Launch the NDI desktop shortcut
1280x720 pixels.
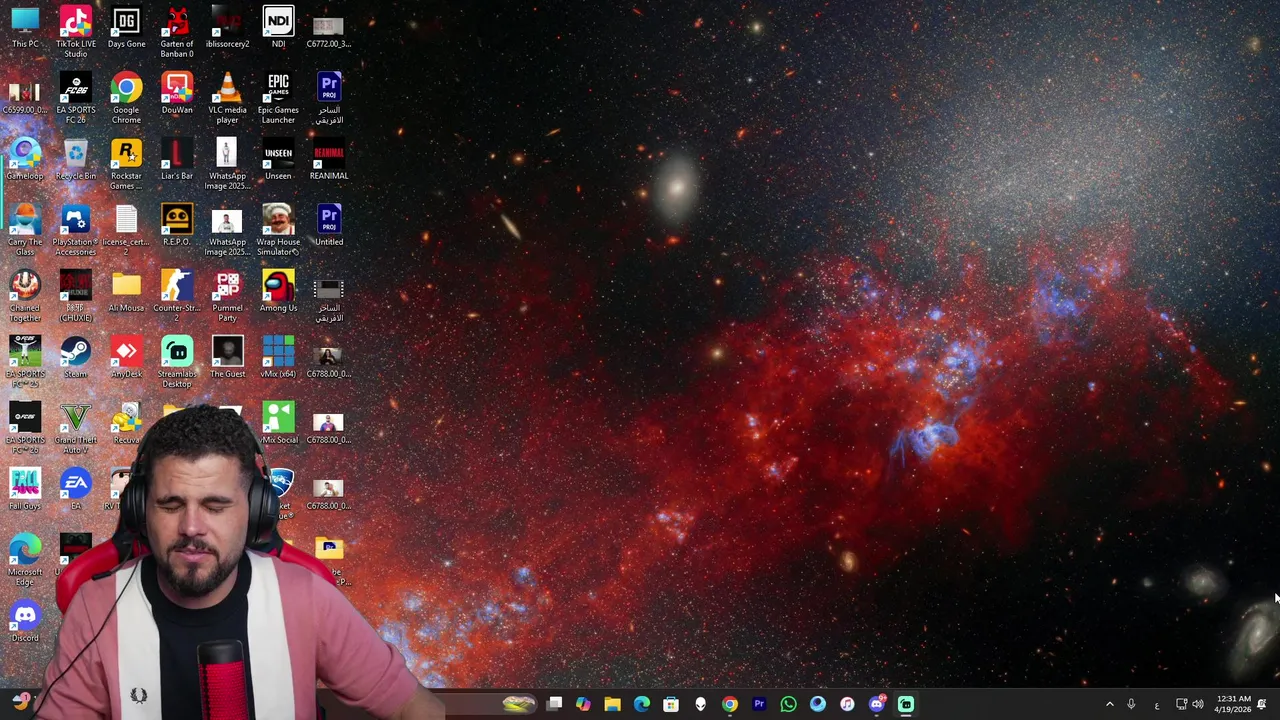click(278, 27)
